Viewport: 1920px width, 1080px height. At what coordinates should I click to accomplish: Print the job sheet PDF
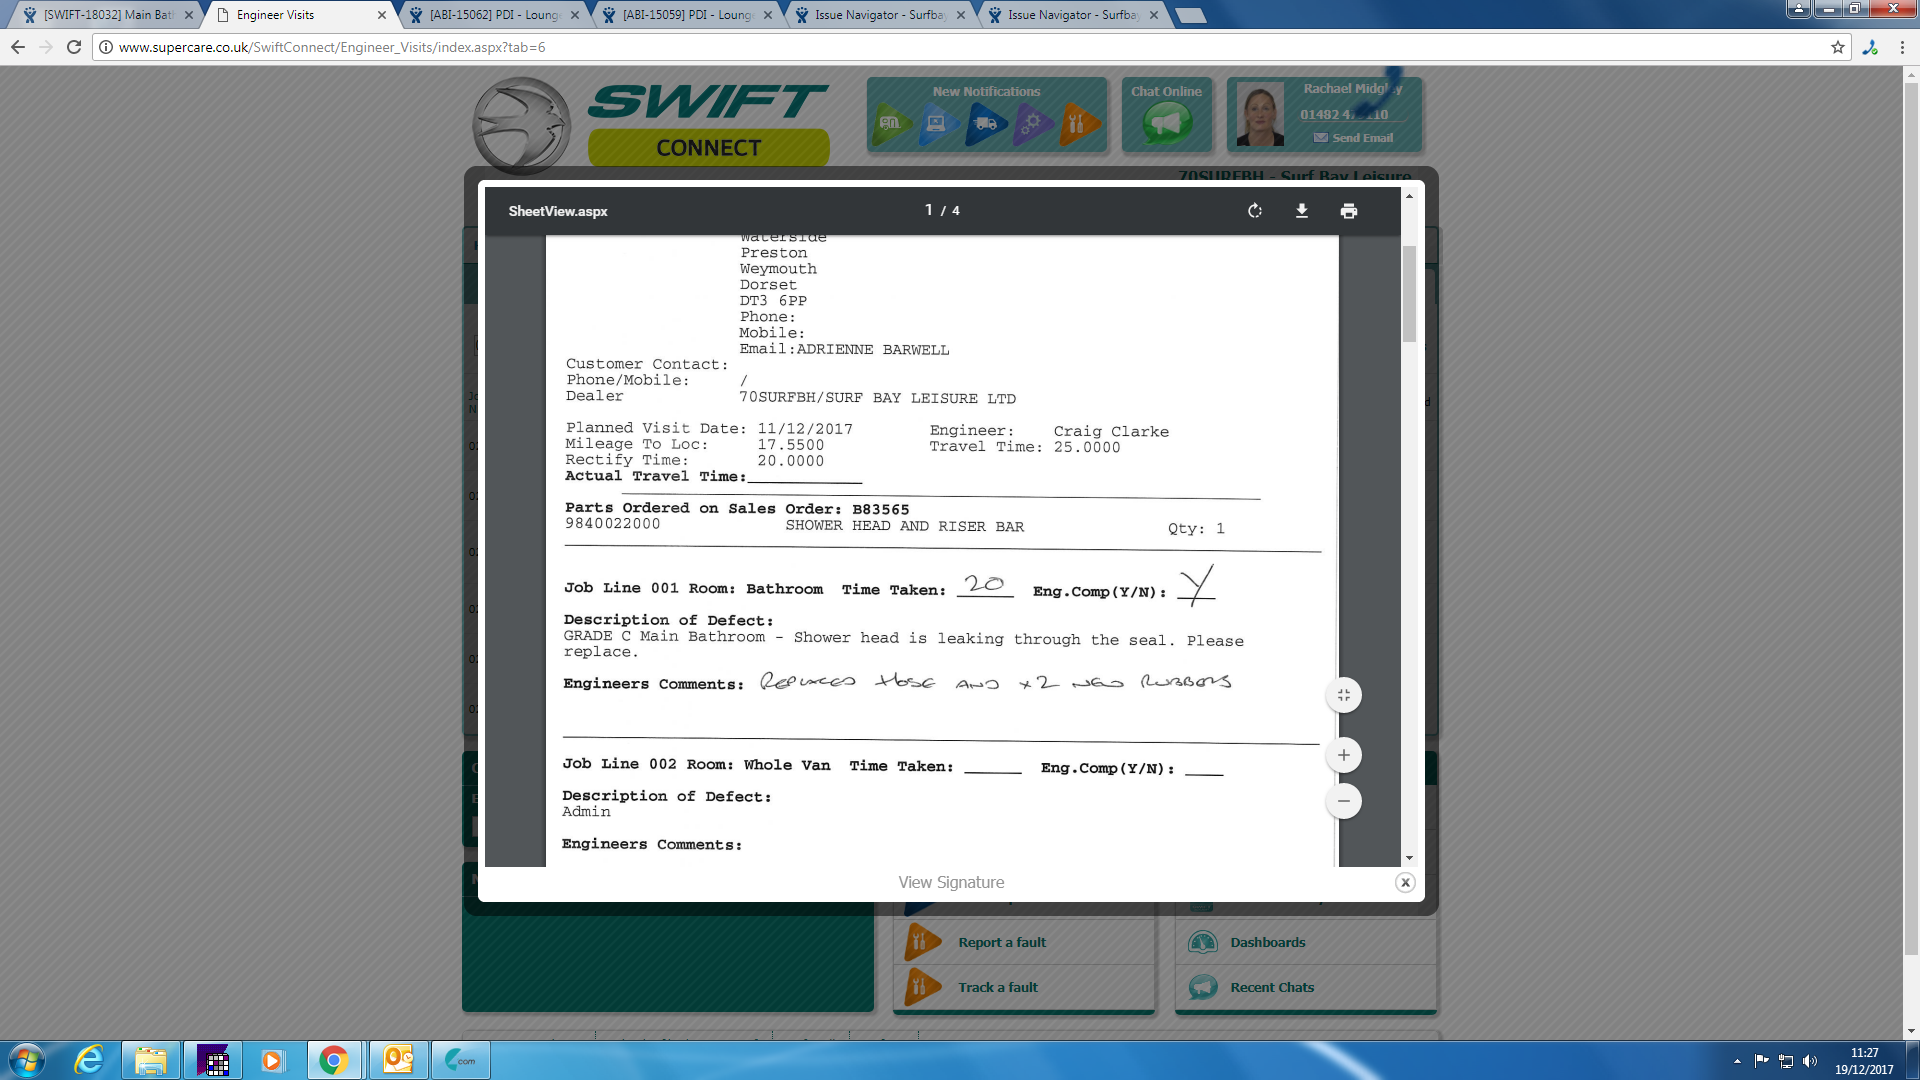1349,211
